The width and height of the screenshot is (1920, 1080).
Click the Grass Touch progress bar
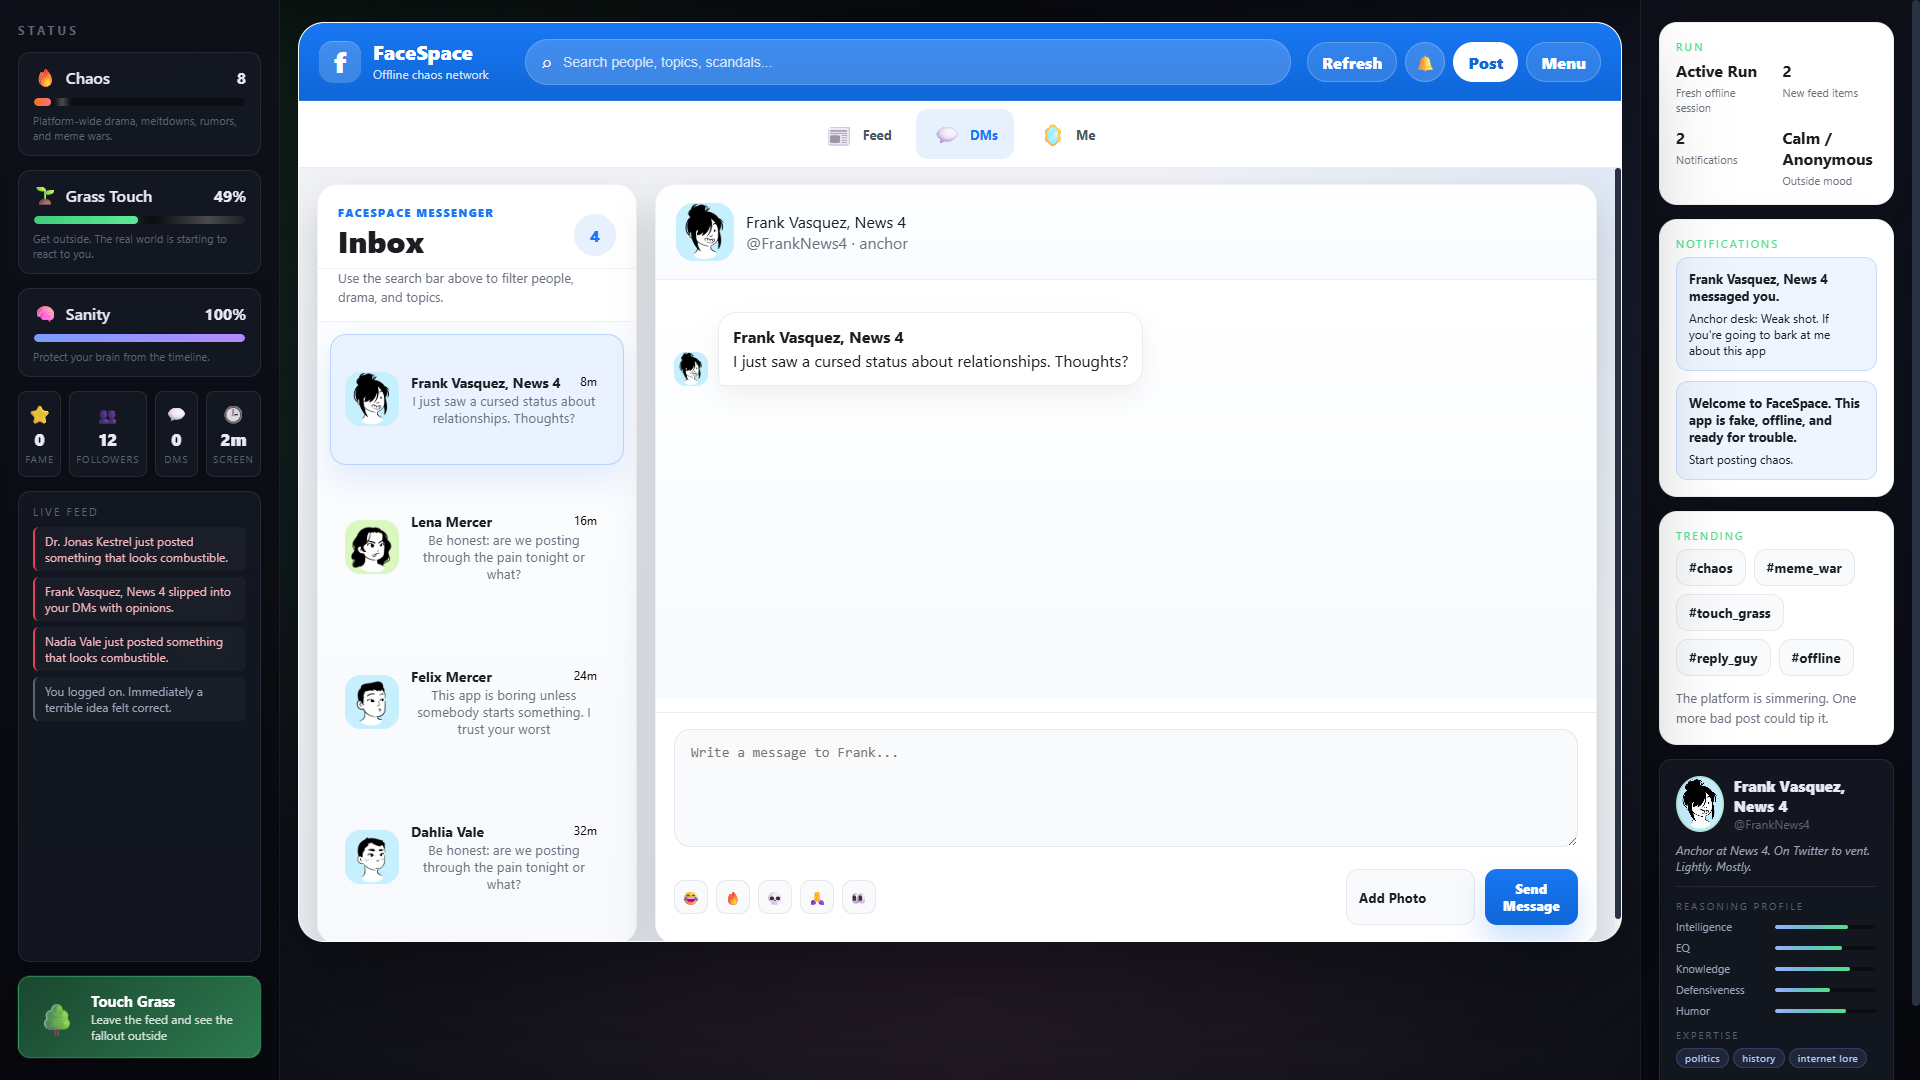pos(139,220)
